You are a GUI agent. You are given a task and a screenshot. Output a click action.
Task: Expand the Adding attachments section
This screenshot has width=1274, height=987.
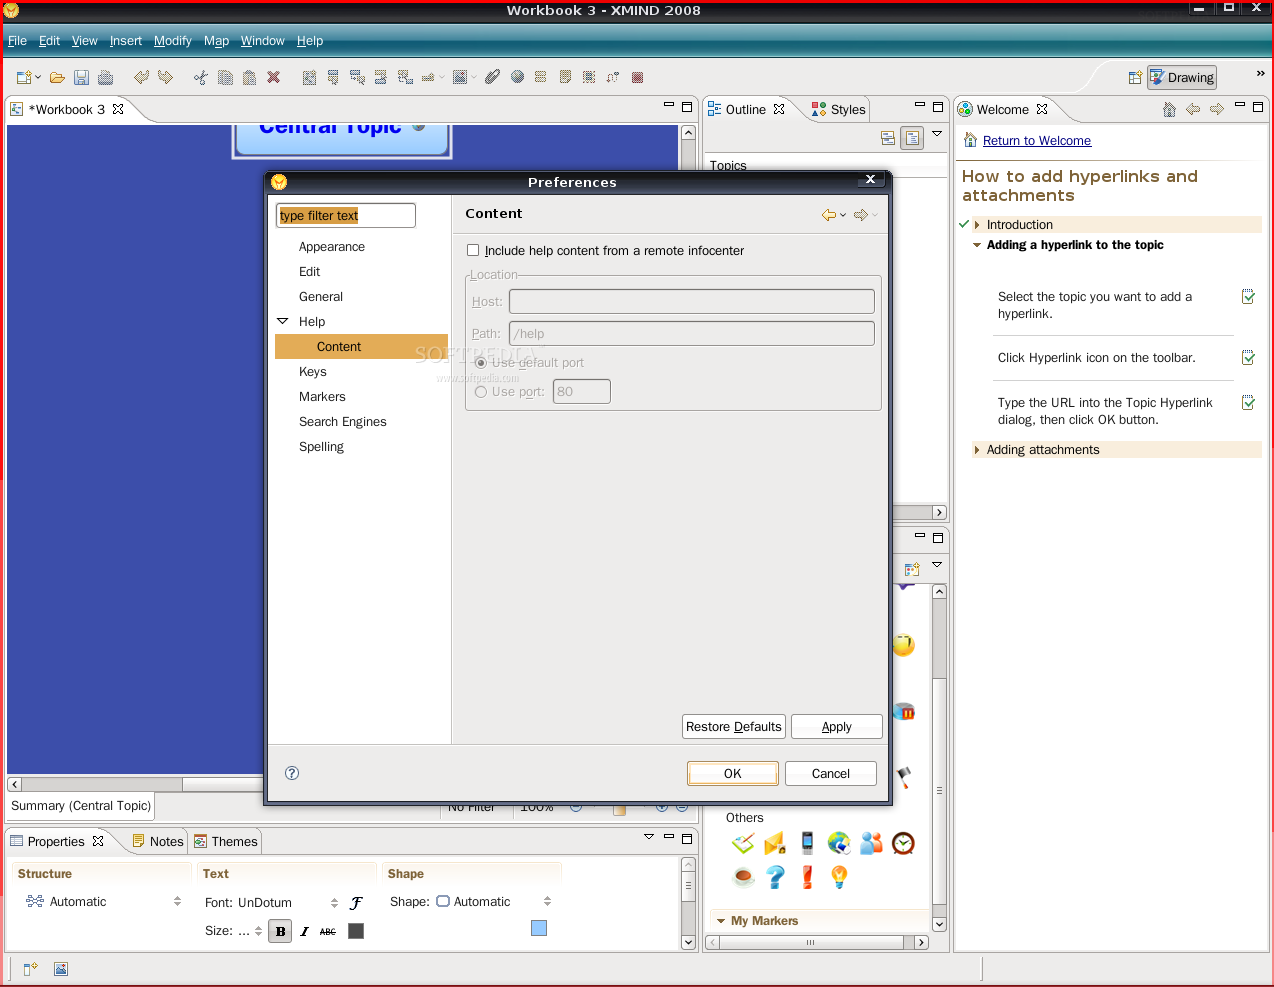[x=977, y=450]
